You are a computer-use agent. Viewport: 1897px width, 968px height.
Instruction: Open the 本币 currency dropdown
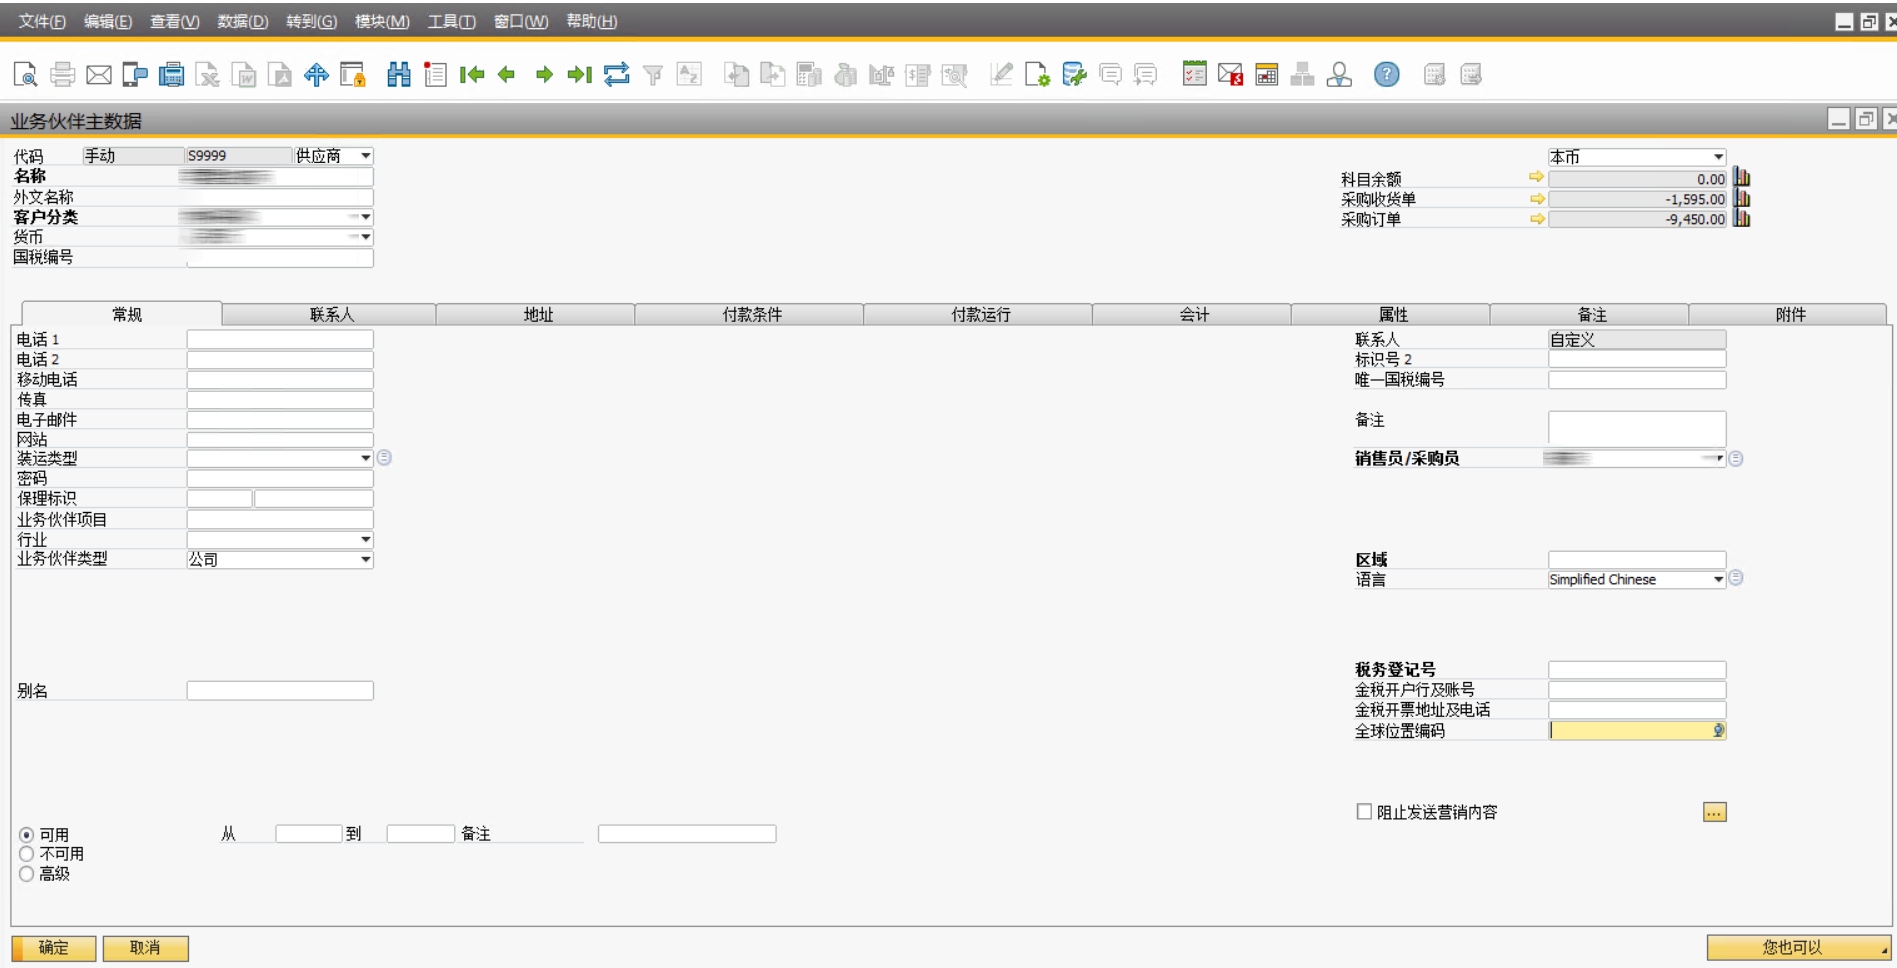point(1718,157)
